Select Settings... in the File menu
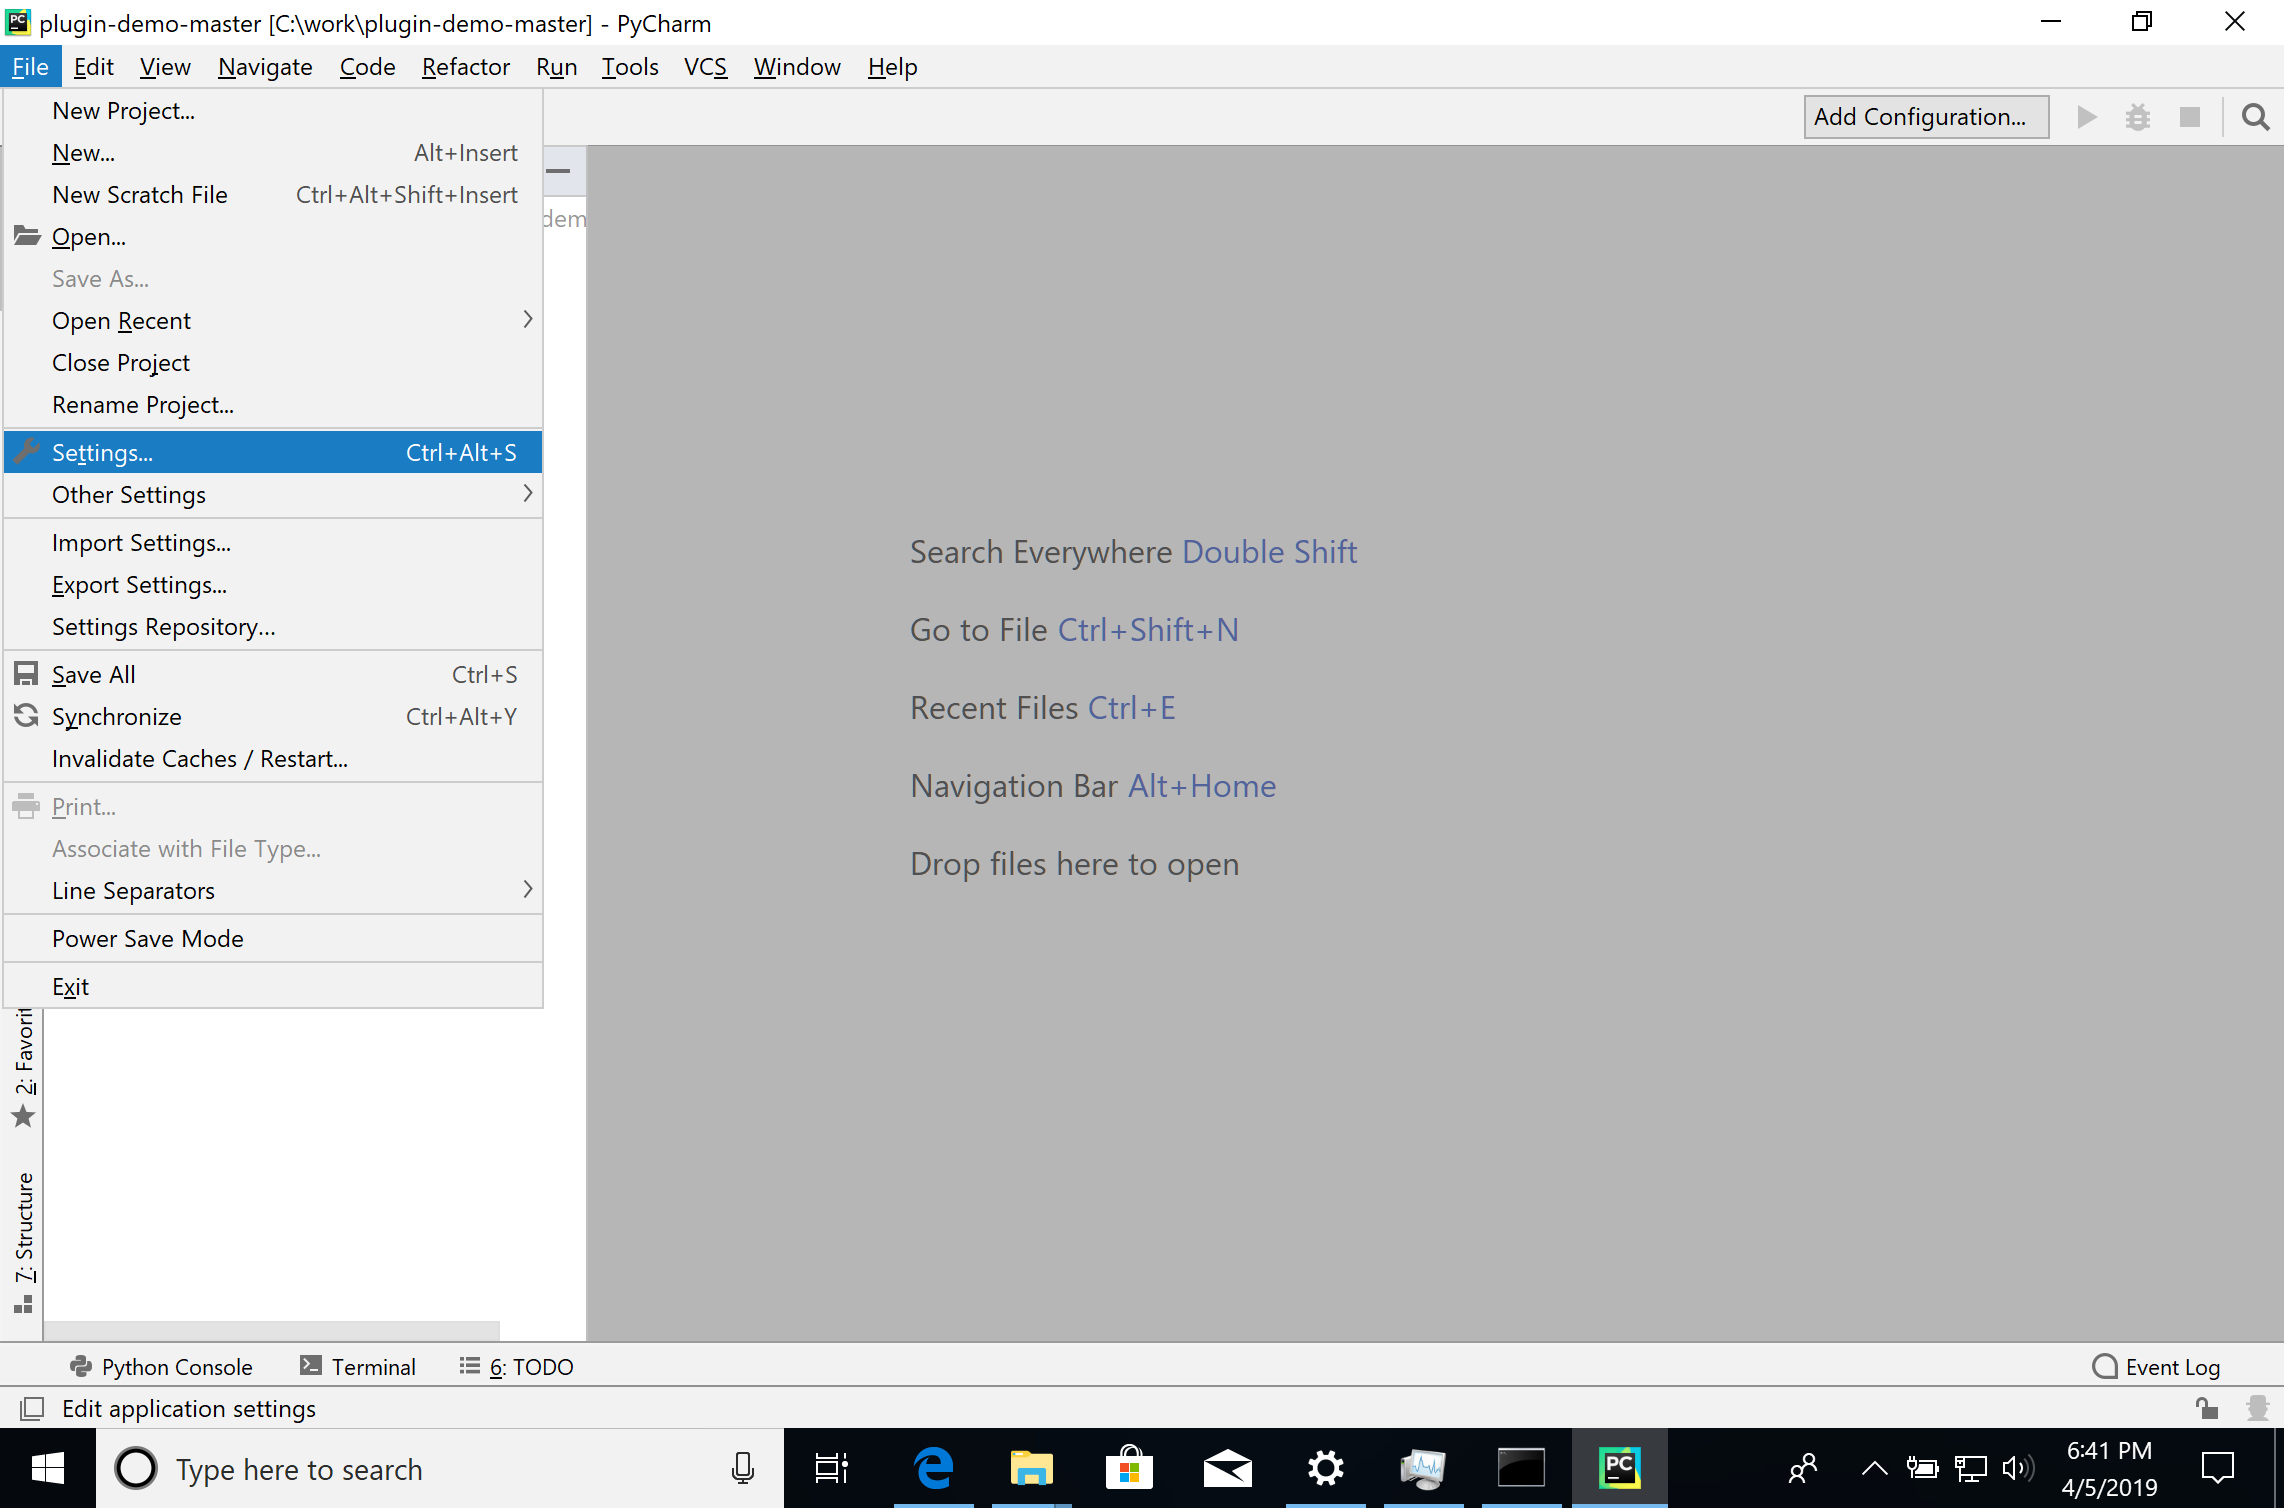 coord(273,453)
